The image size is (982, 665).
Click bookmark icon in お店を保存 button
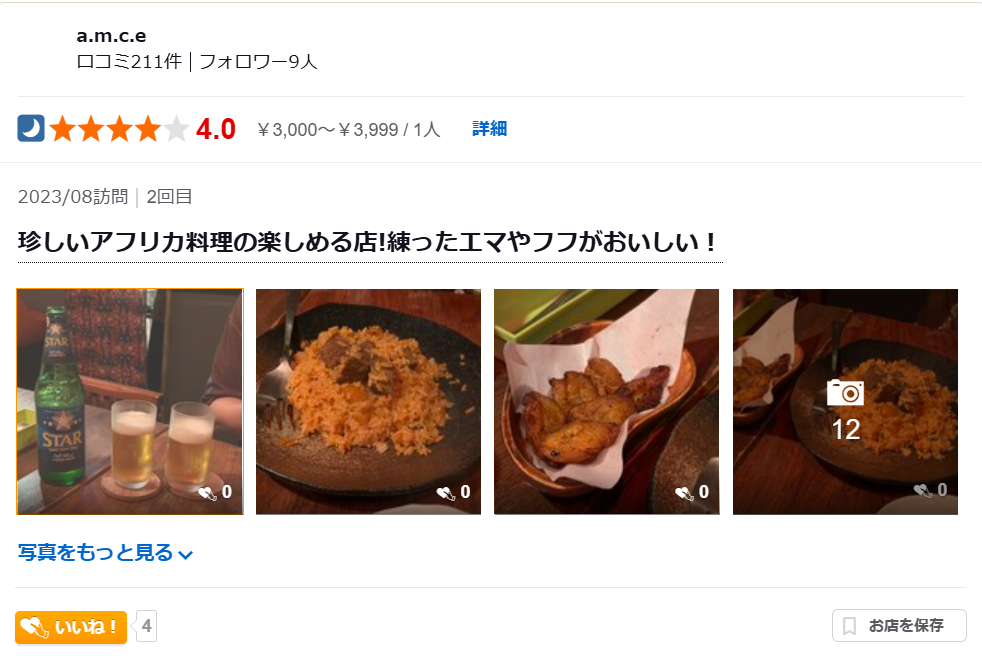coord(849,626)
